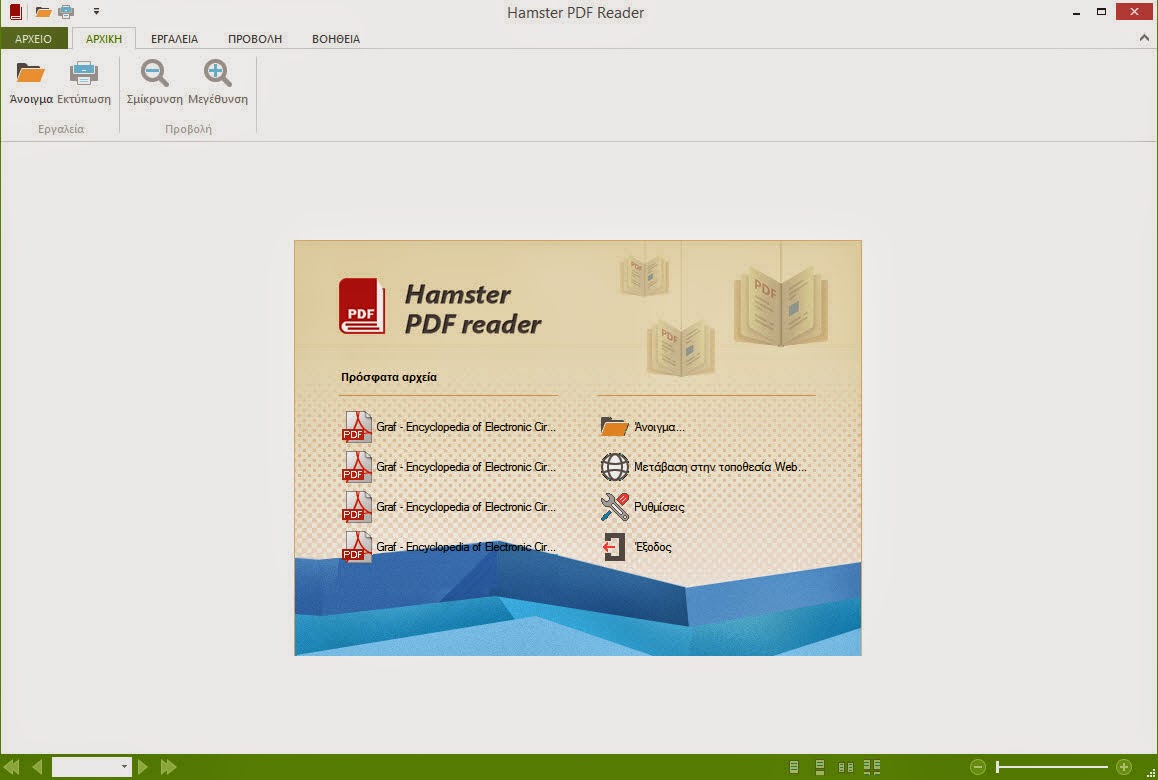This screenshot has height=780, width=1158.
Task: Click Έξοδος to exit the application
Action: [653, 547]
